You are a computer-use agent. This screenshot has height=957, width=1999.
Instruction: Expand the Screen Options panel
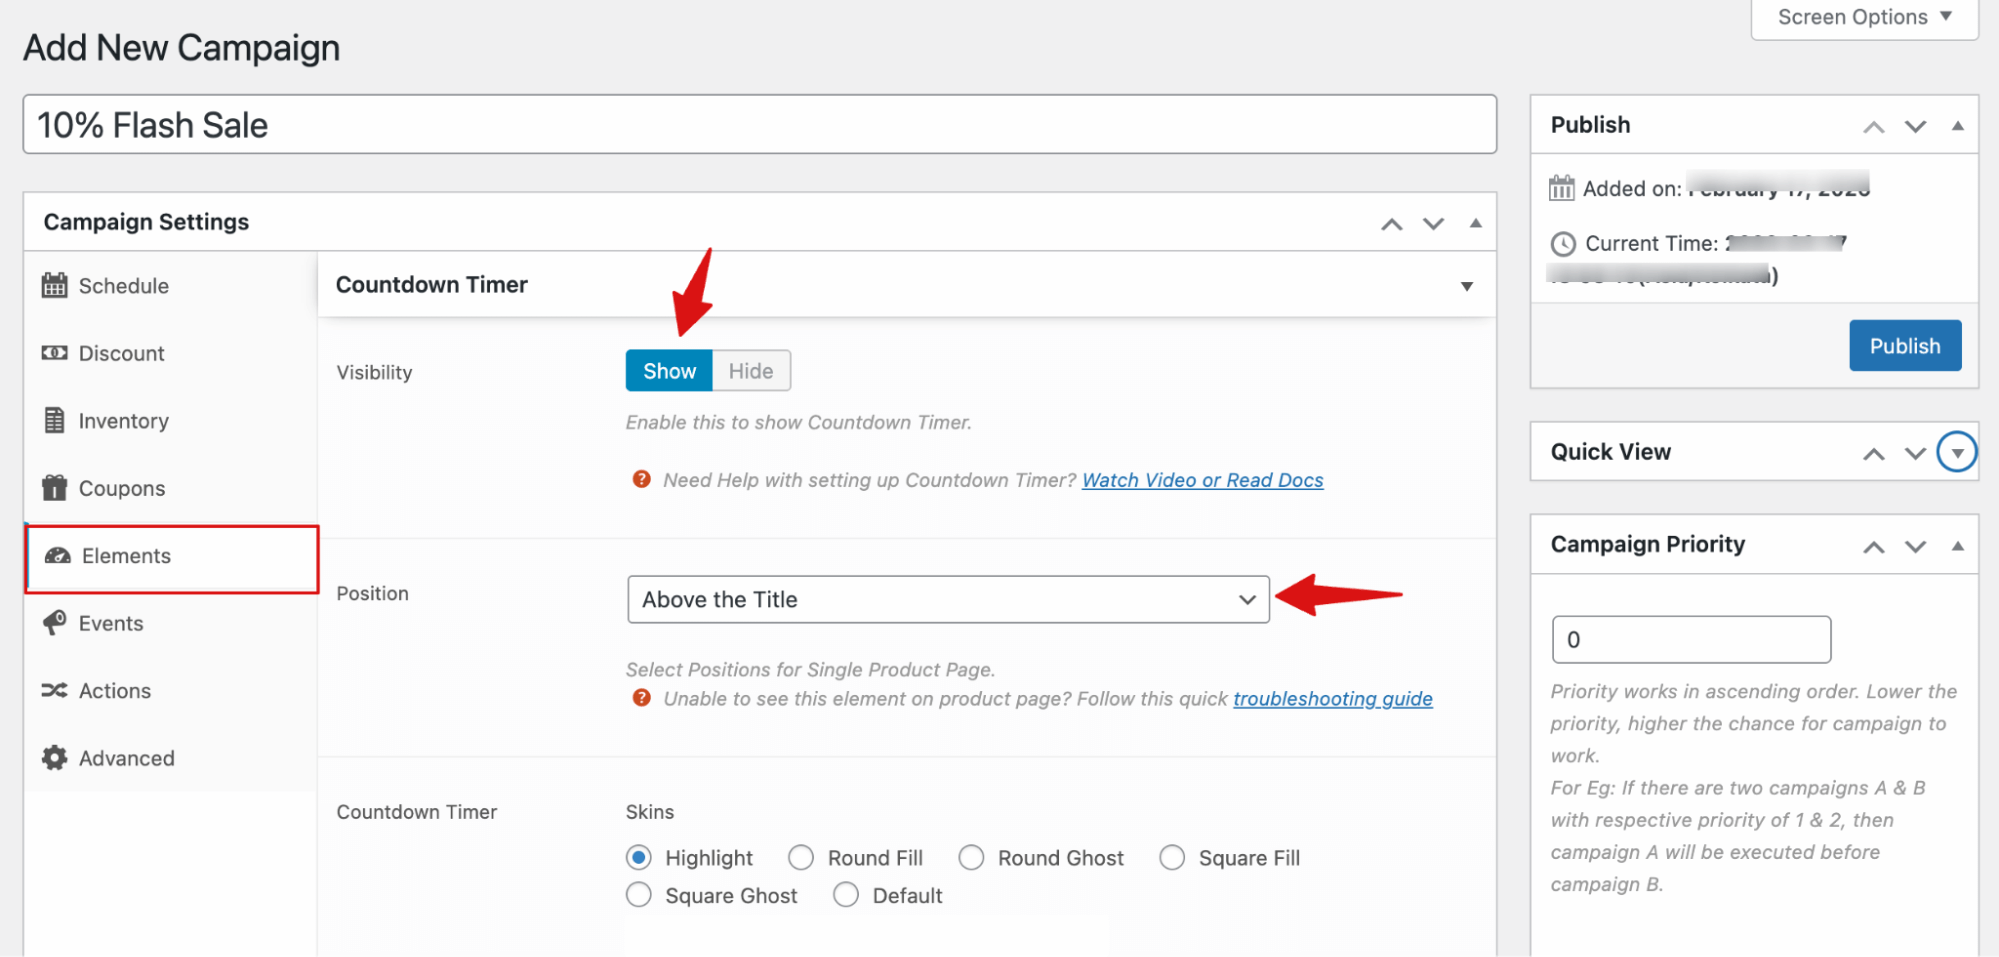1863,16
